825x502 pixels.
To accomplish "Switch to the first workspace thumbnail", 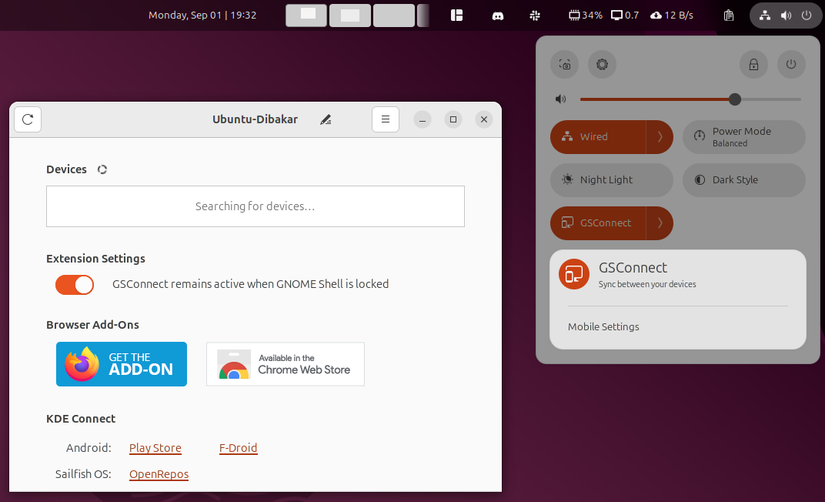I will (306, 15).
